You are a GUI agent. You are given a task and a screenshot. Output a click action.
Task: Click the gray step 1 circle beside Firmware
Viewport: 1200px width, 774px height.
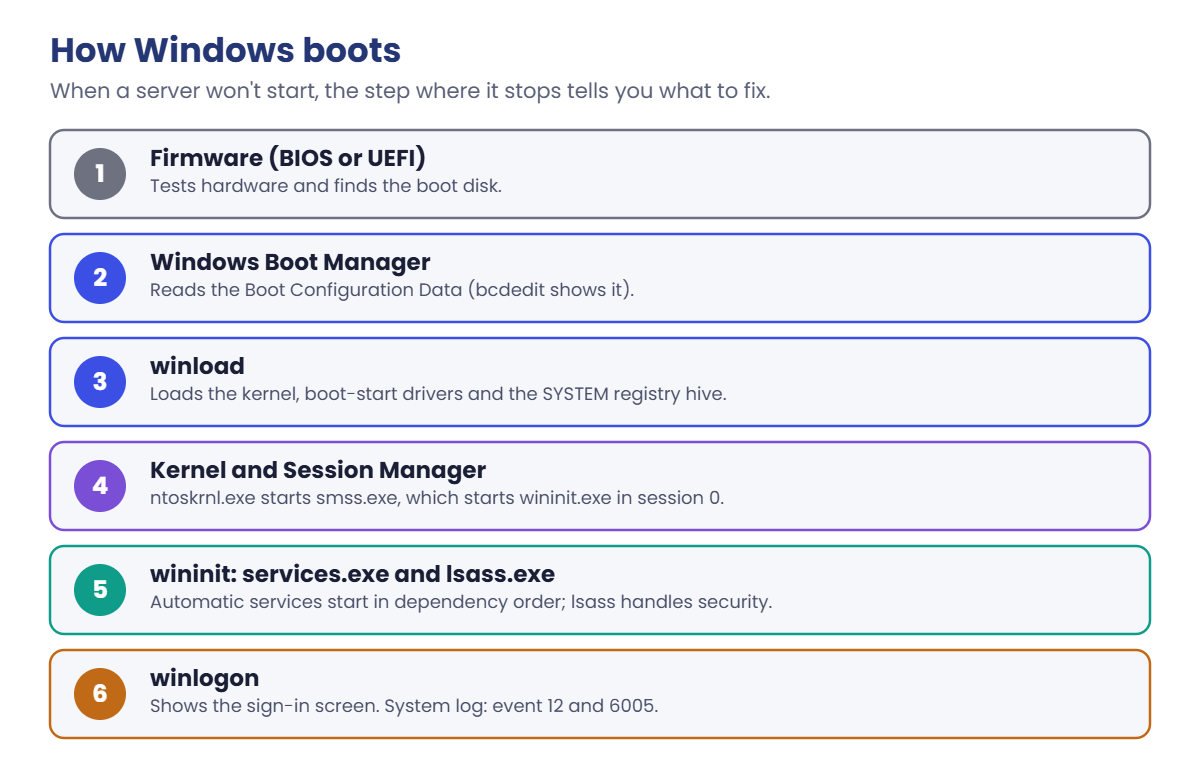(100, 174)
